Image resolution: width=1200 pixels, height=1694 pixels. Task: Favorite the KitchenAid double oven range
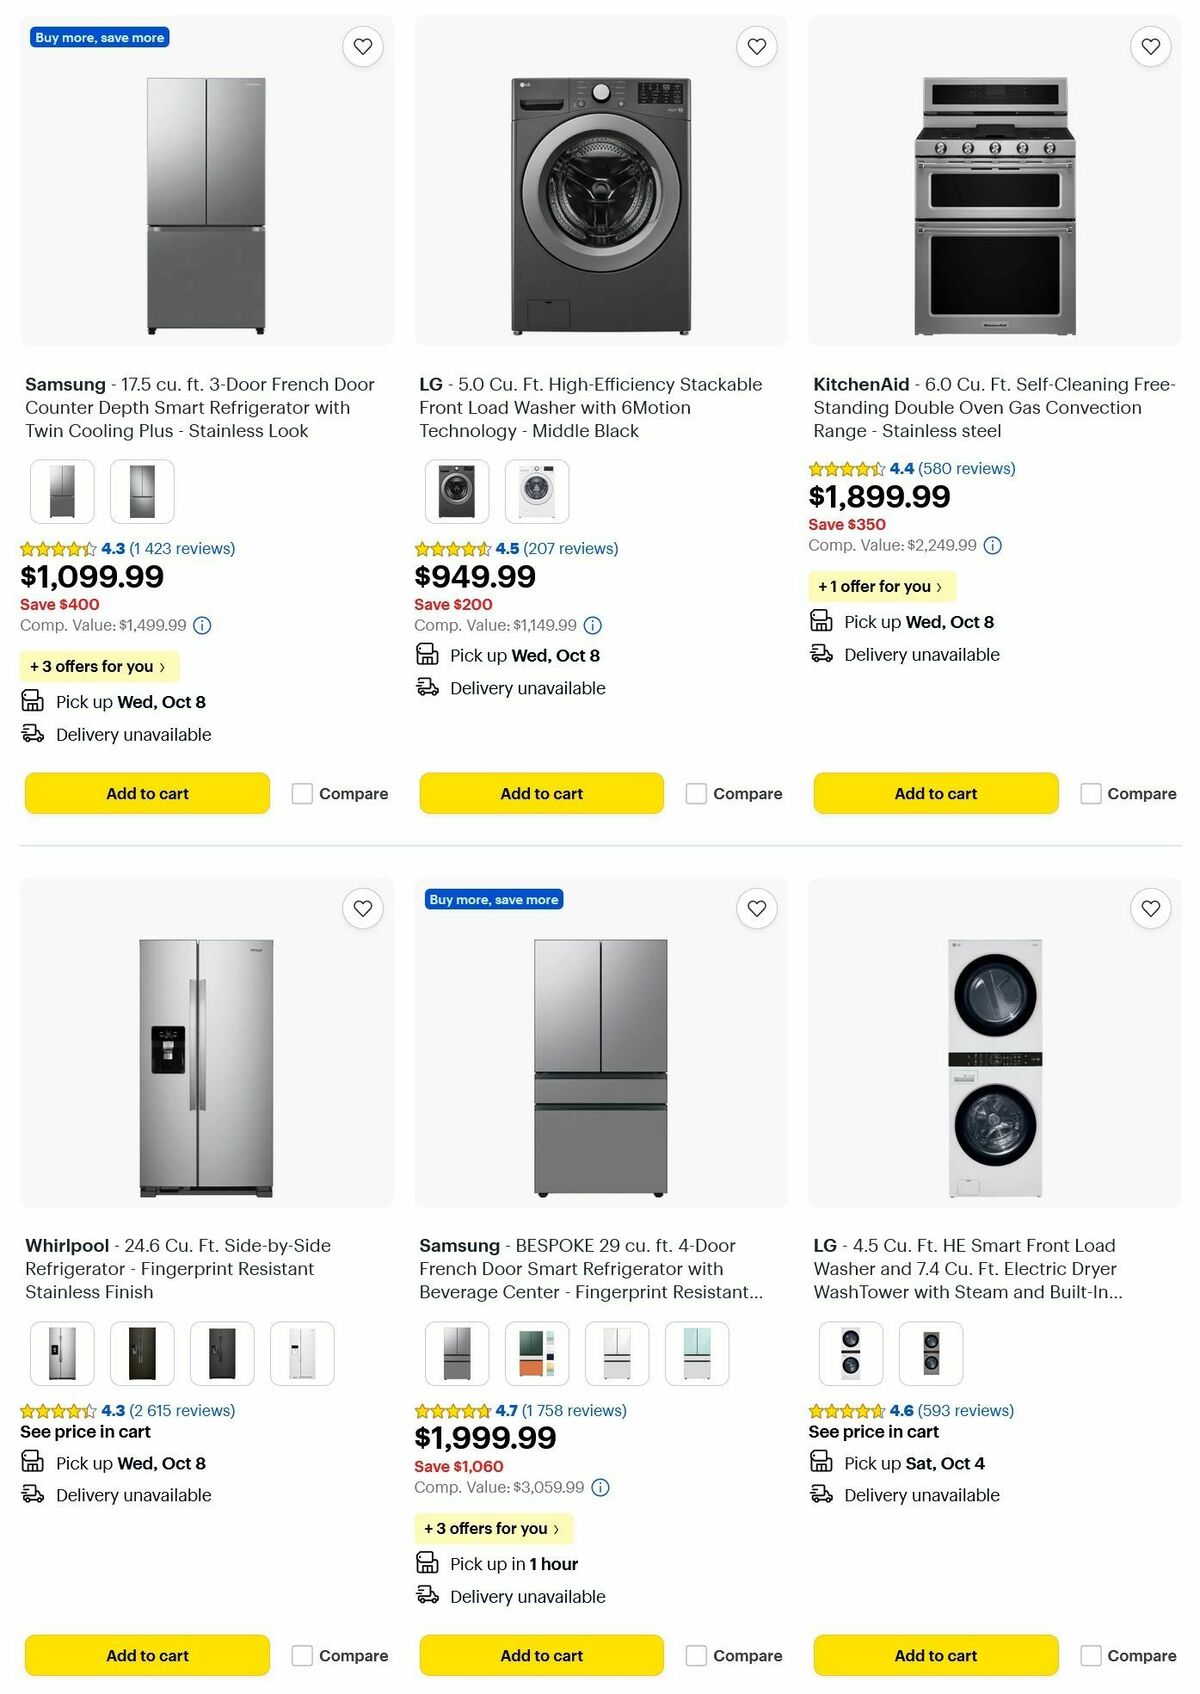pyautogui.click(x=1150, y=46)
